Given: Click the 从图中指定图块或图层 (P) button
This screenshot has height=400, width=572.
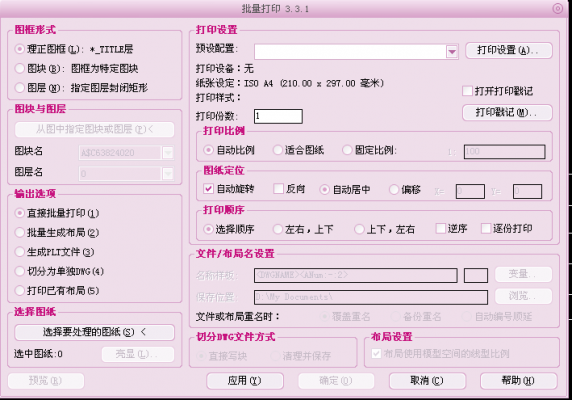Looking at the screenshot, I should click(x=94, y=129).
